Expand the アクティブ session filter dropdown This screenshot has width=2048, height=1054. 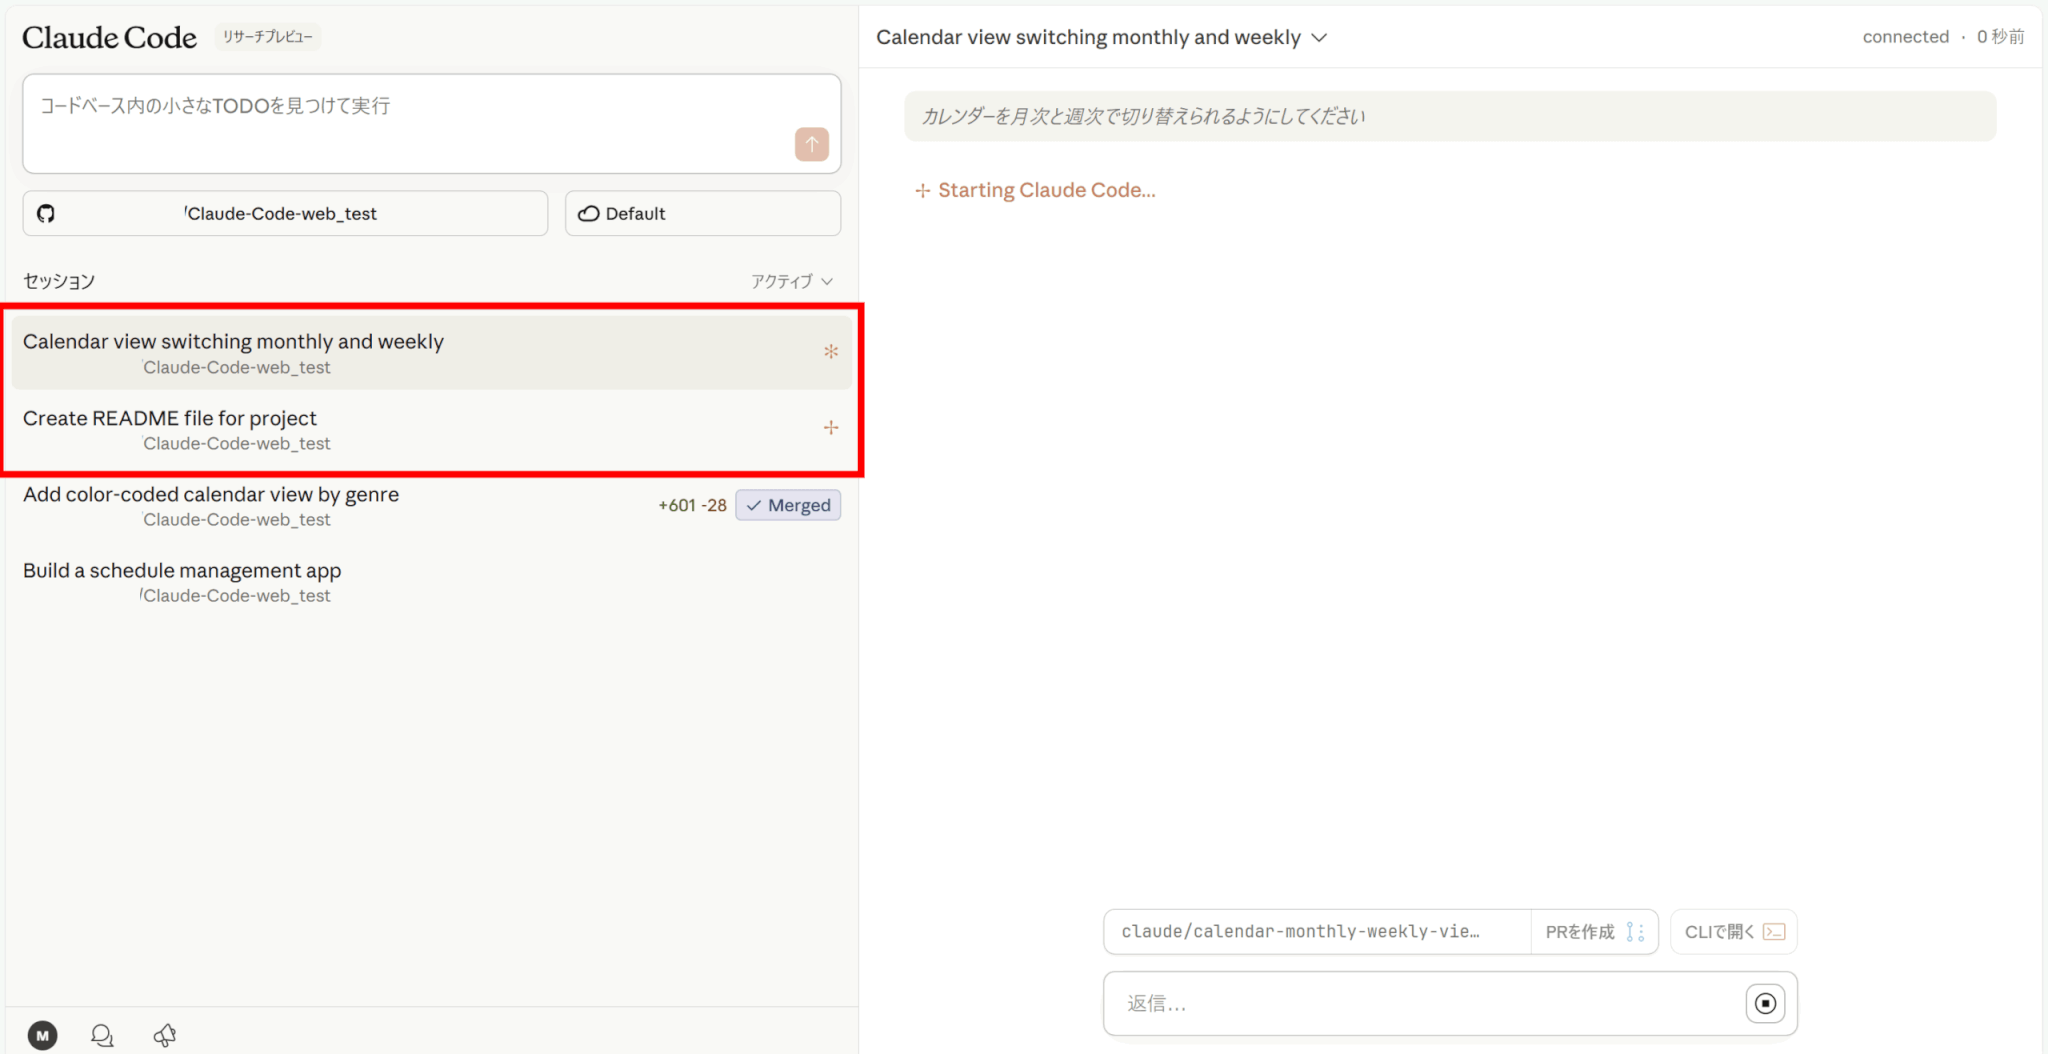point(791,282)
